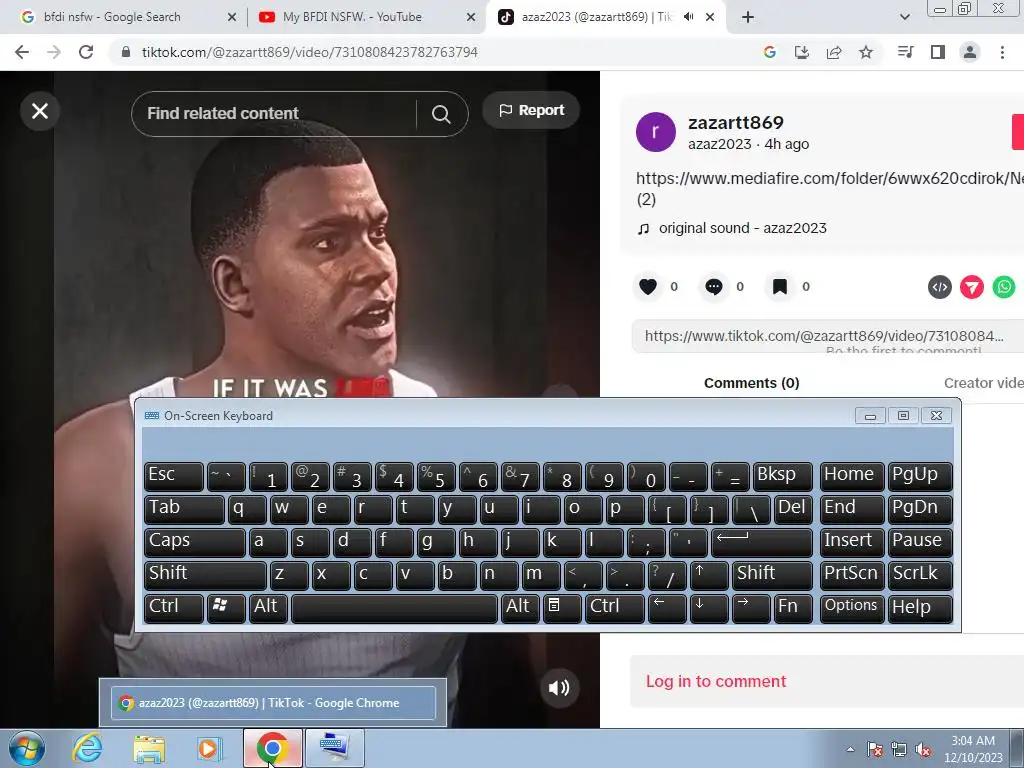Viewport: 1024px width, 768px height.
Task: Click the address bar URL
Action: [x=310, y=52]
